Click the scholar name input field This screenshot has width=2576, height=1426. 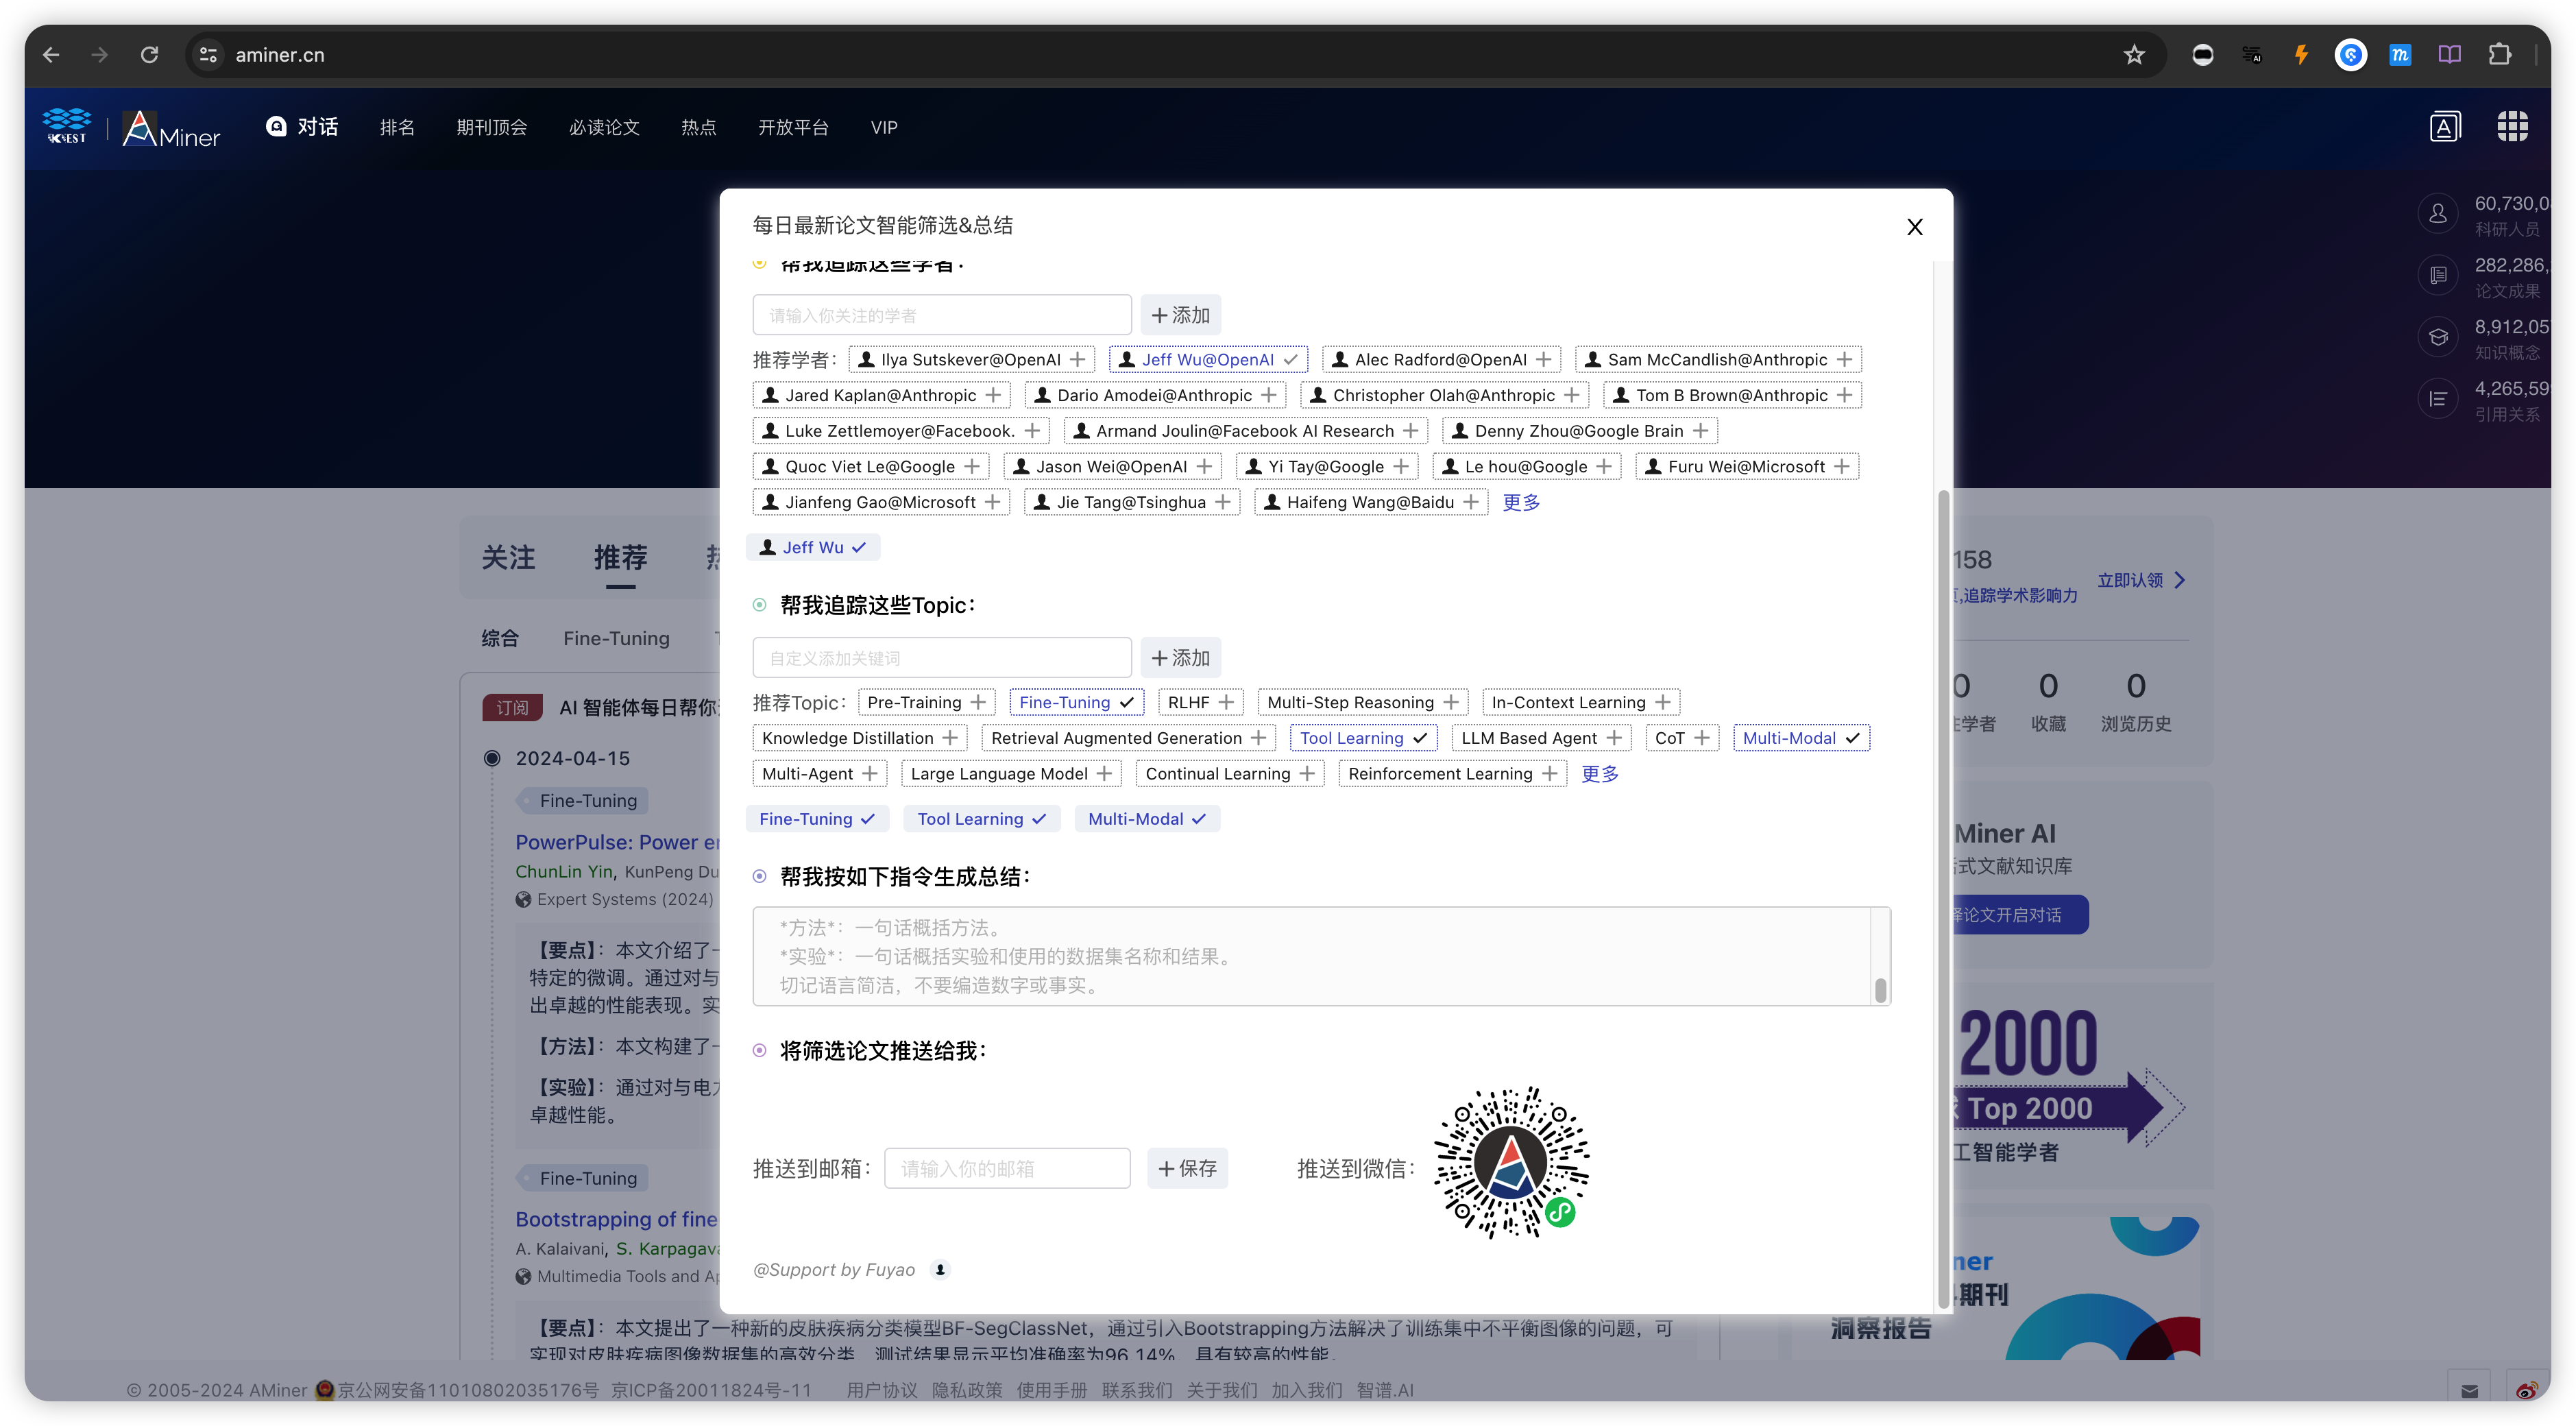point(942,315)
